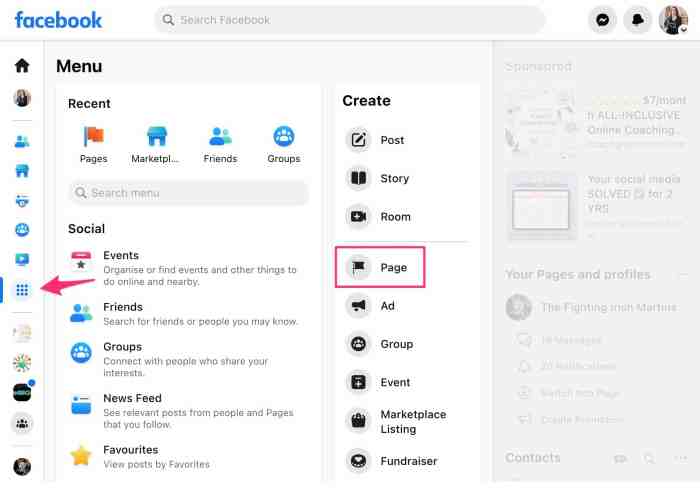Viewport: 700px width, 497px height.
Task: Click the Events calendar star icon
Action: (81, 261)
